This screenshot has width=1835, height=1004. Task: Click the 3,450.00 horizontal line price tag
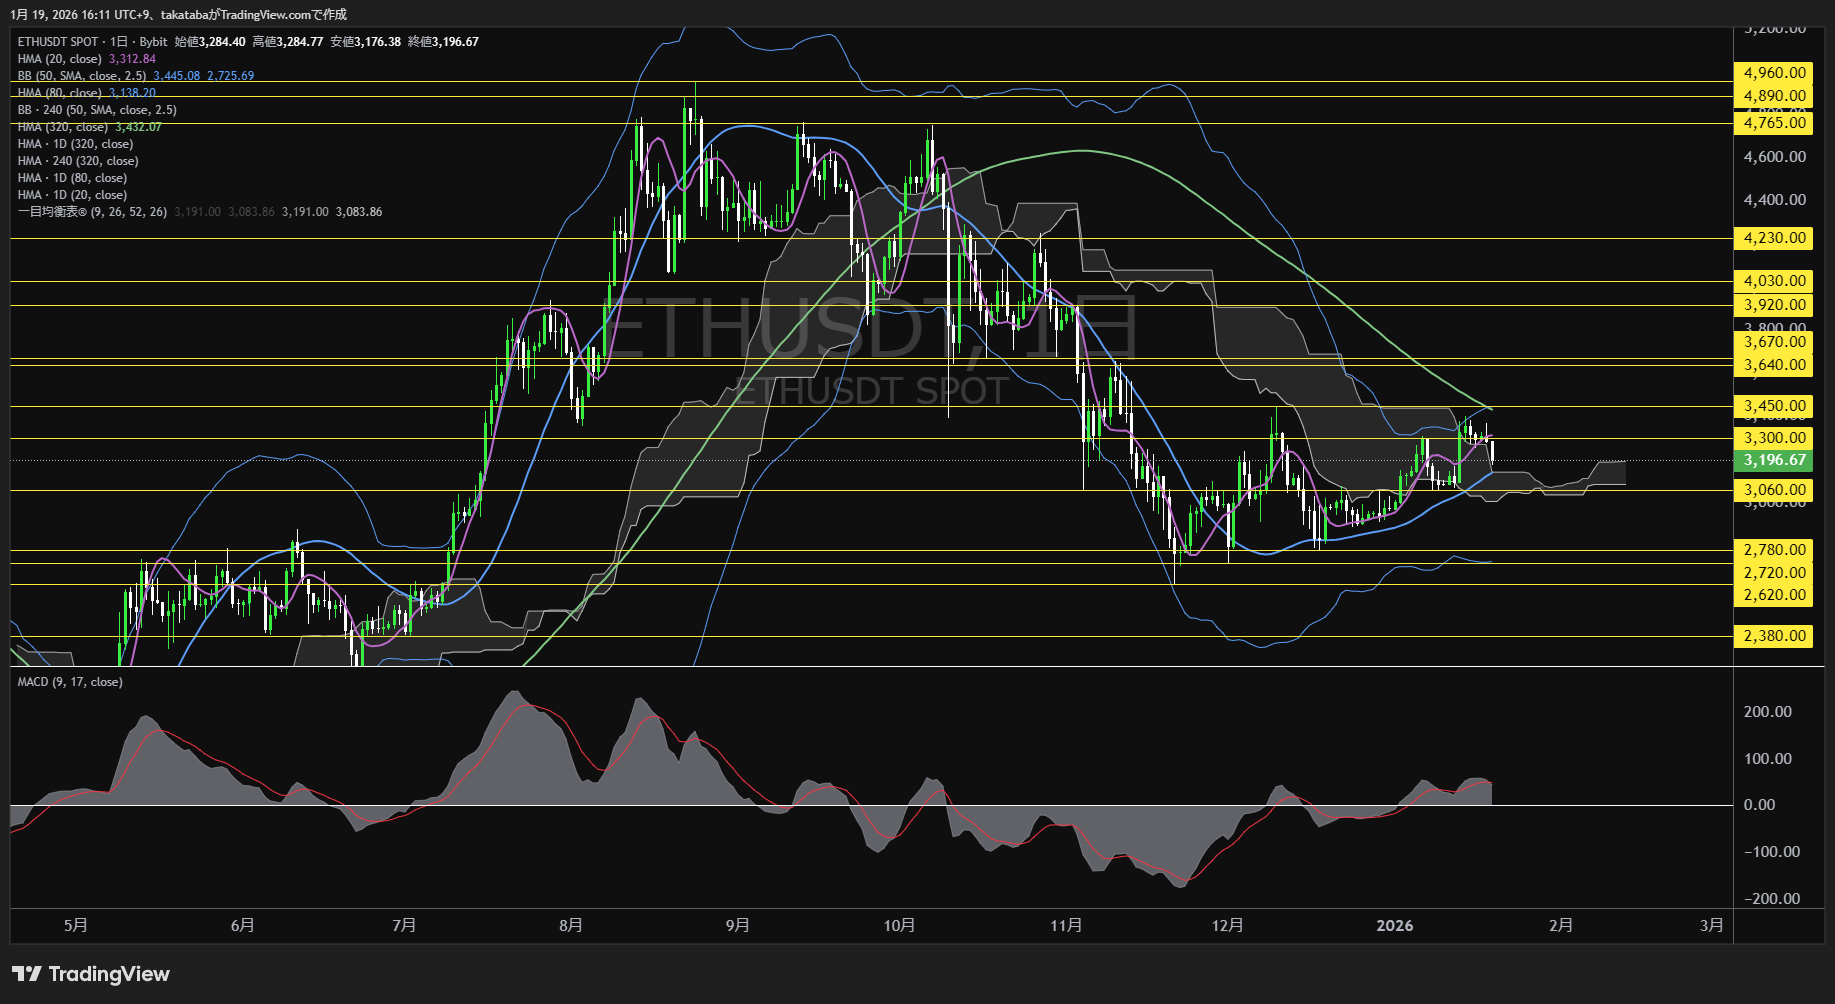(x=1775, y=406)
